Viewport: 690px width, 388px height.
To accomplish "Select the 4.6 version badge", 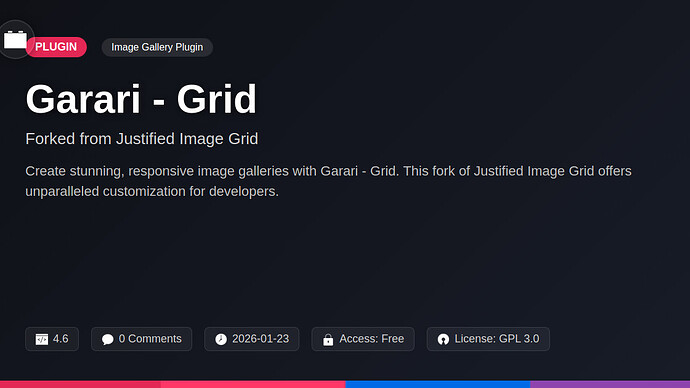I will [x=52, y=339].
